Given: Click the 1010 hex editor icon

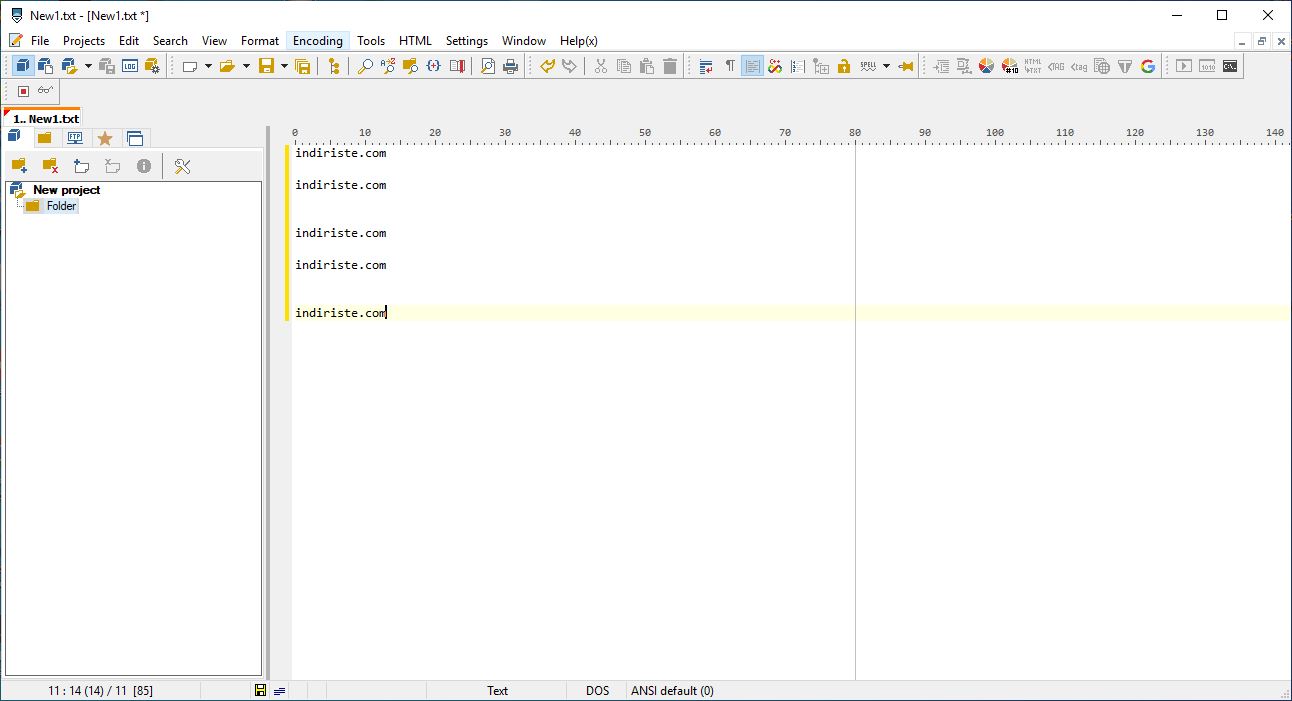Looking at the screenshot, I should [1207, 66].
